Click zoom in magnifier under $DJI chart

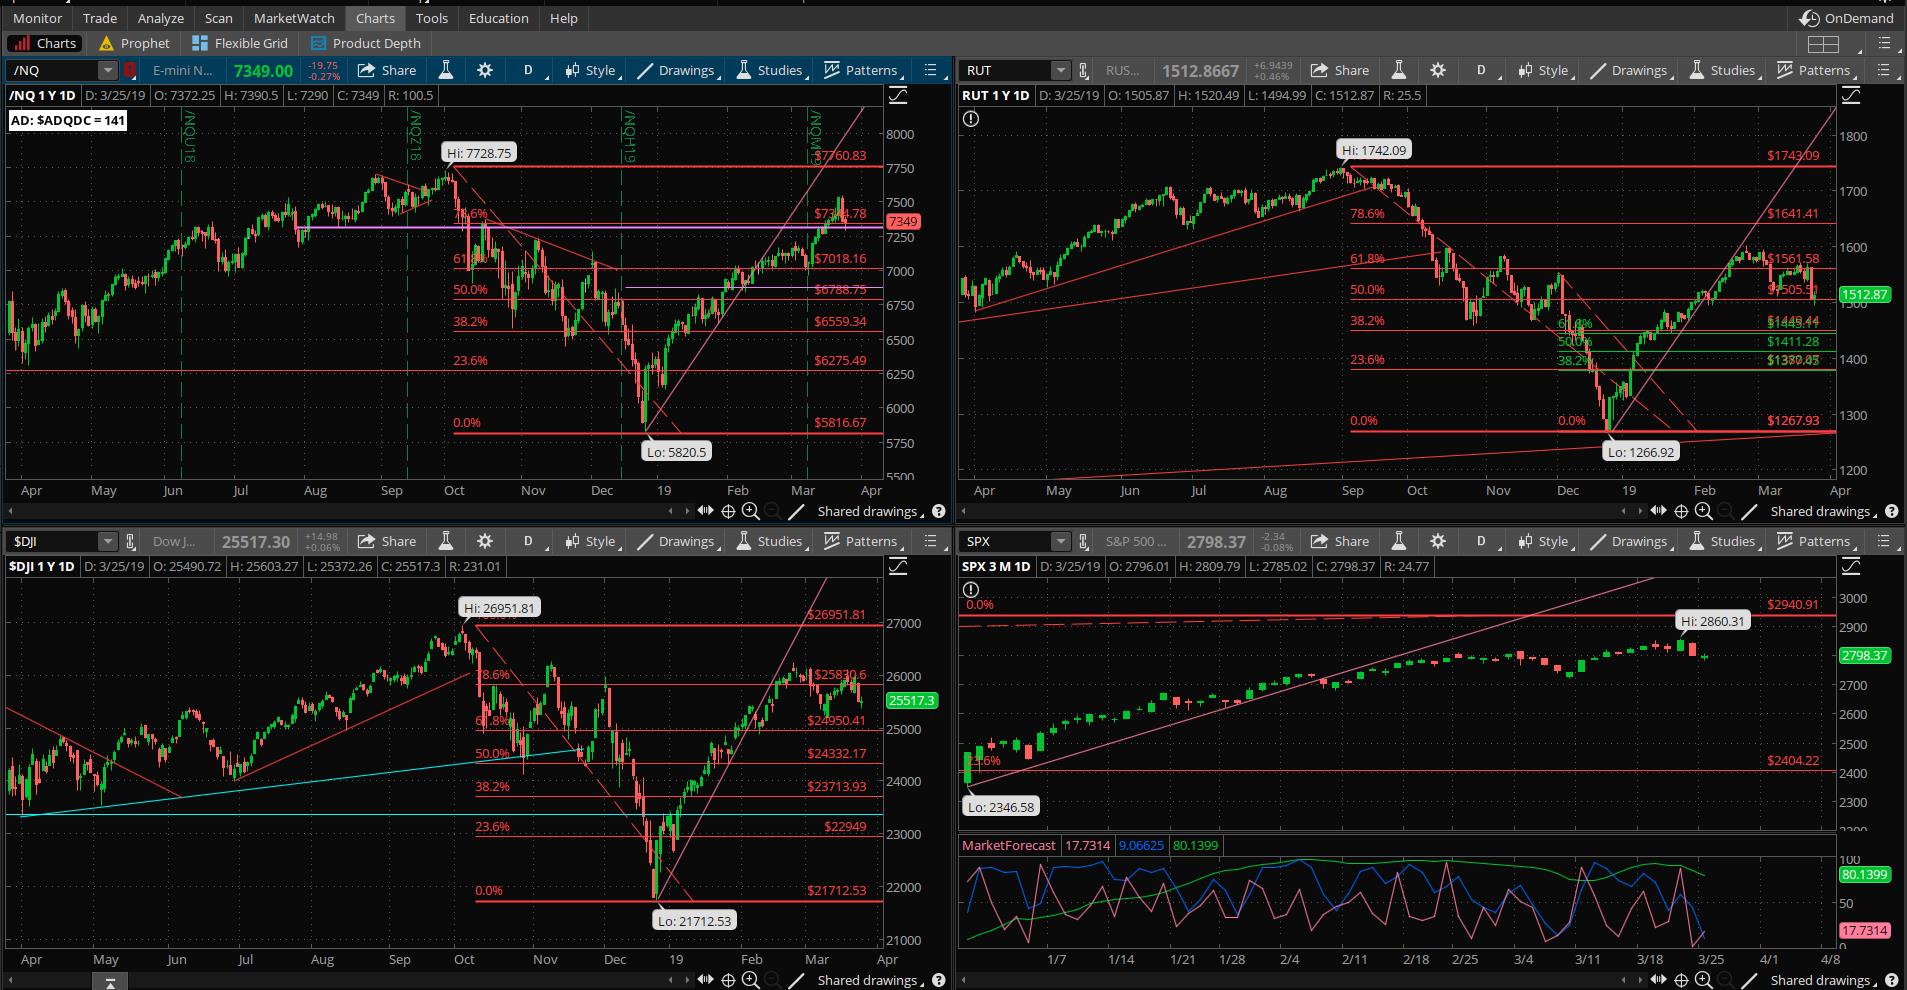(x=750, y=980)
